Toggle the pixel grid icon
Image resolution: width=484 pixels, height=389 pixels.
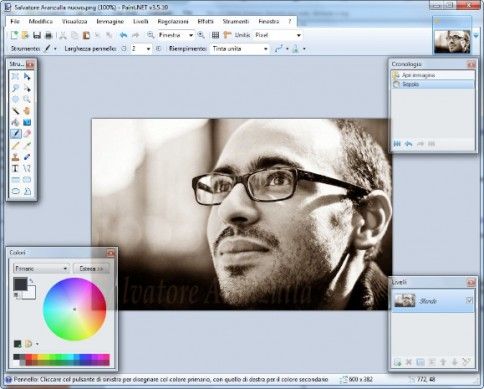[x=215, y=35]
